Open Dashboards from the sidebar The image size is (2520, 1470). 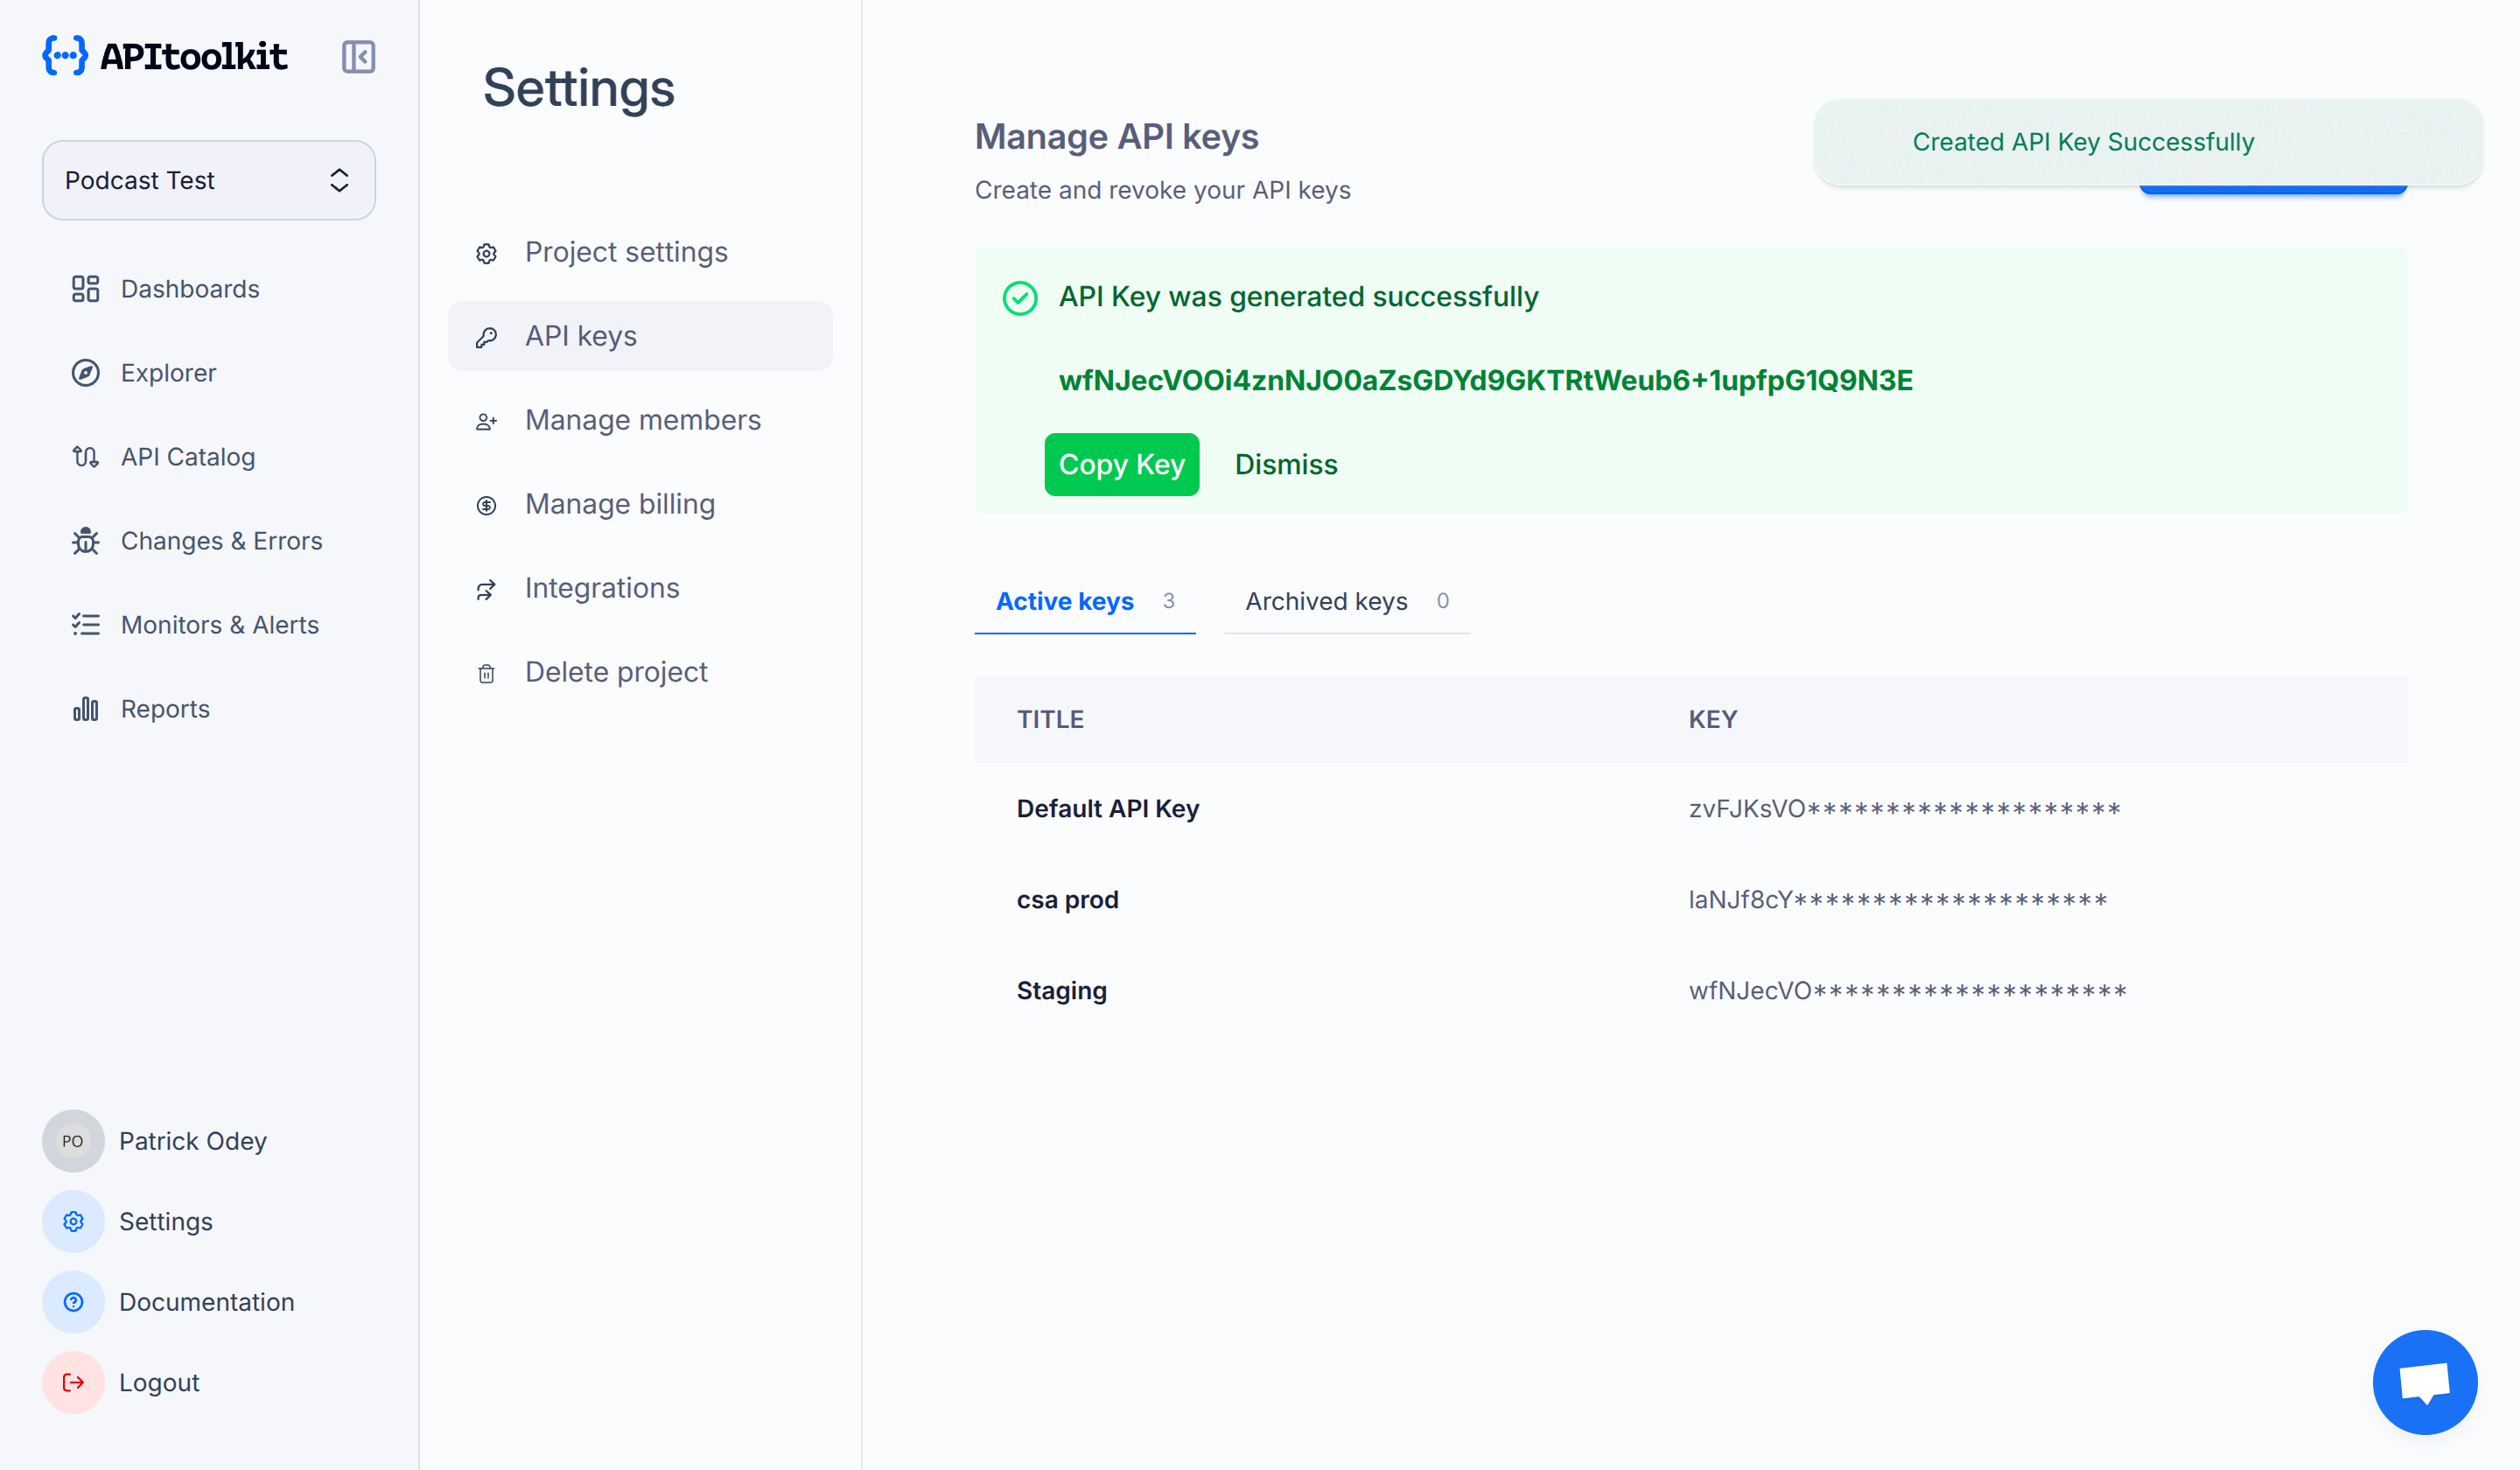click(x=190, y=288)
